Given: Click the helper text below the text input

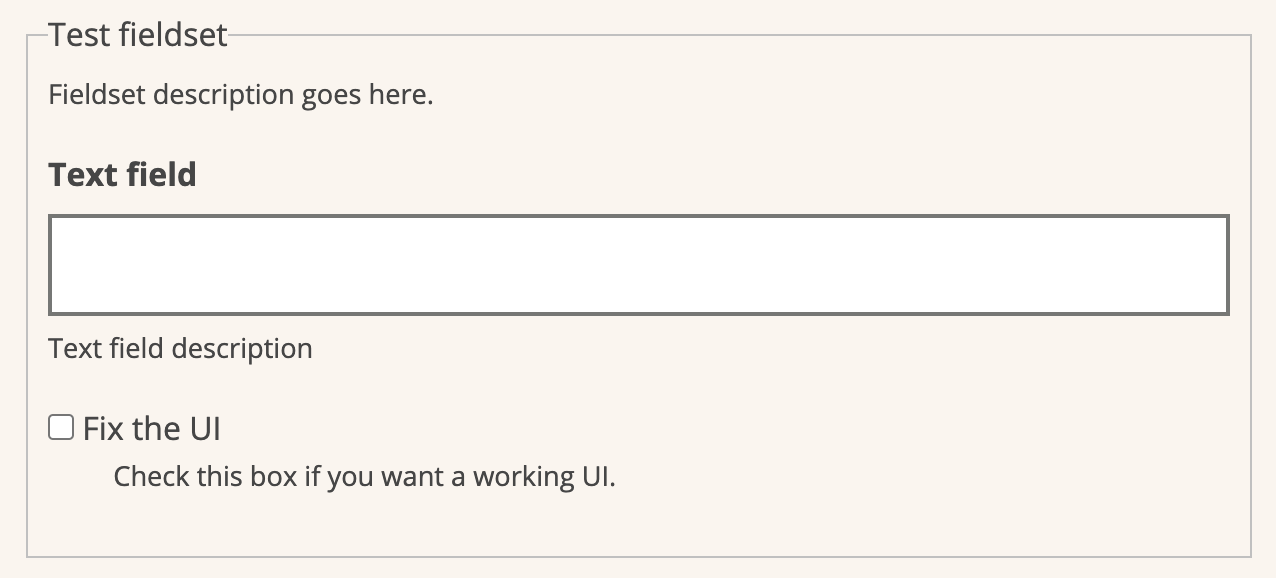Looking at the screenshot, I should pyautogui.click(x=180, y=349).
